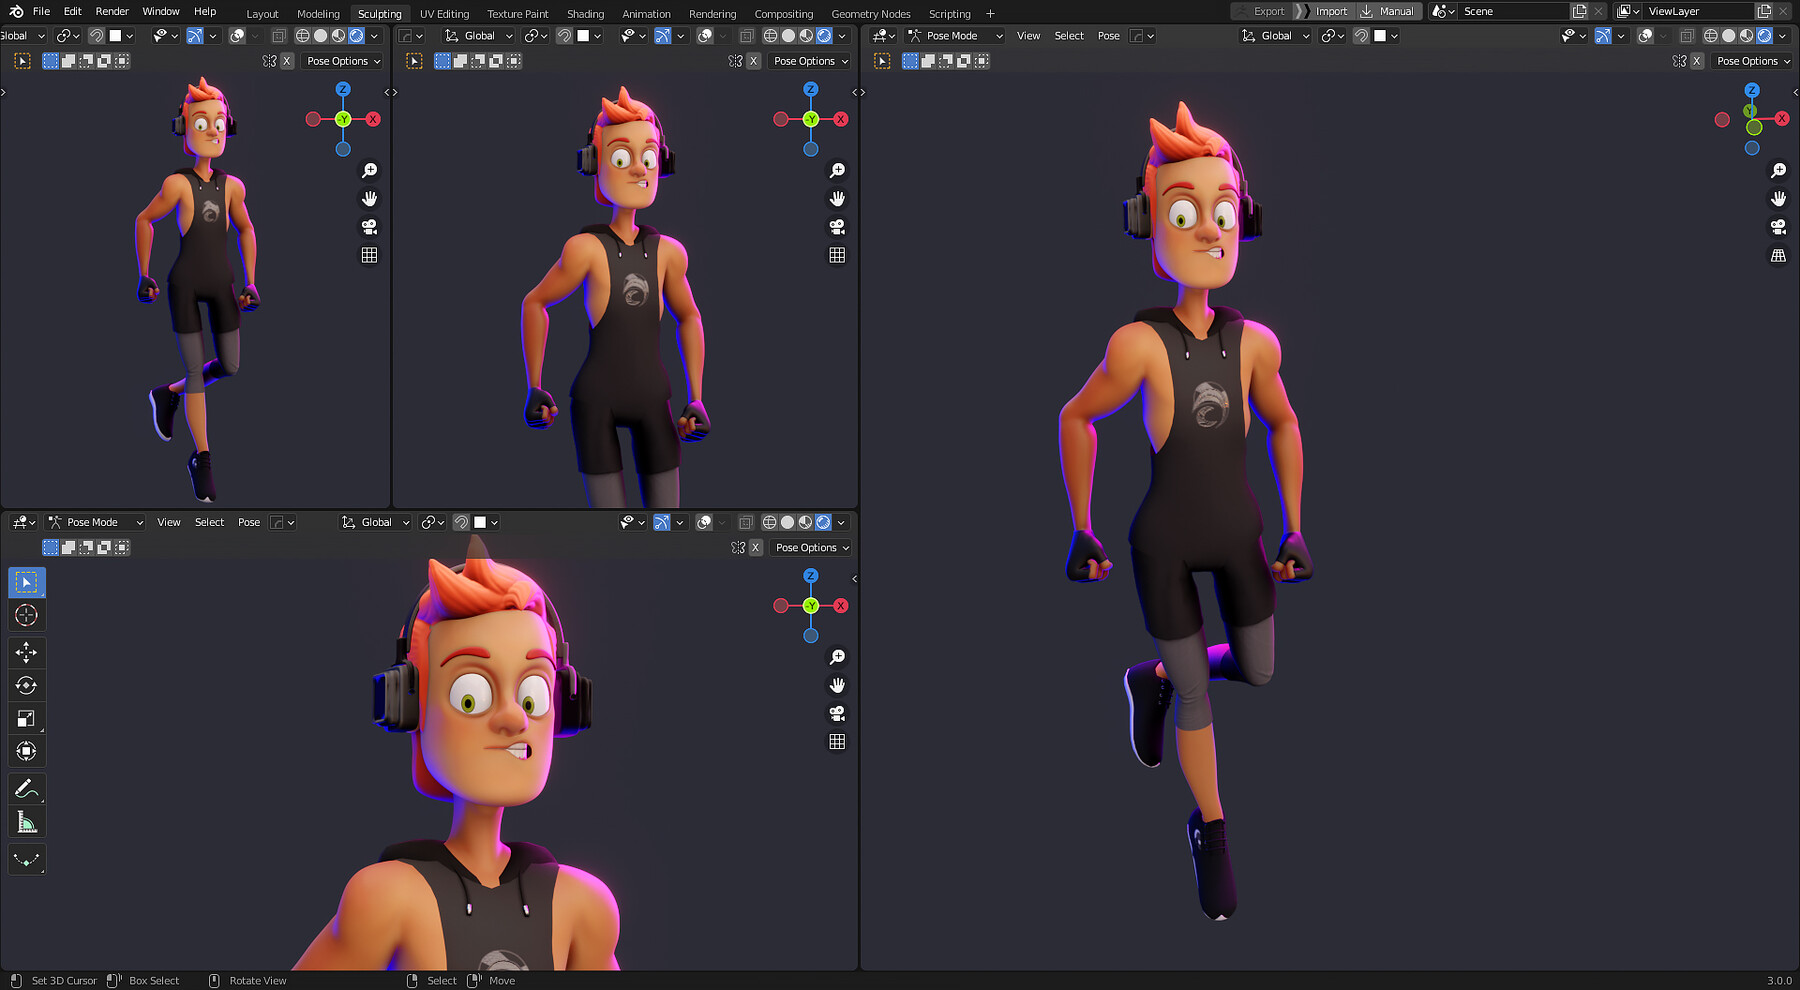This screenshot has width=1800, height=990.
Task: Click the Scene name field
Action: [x=1512, y=11]
